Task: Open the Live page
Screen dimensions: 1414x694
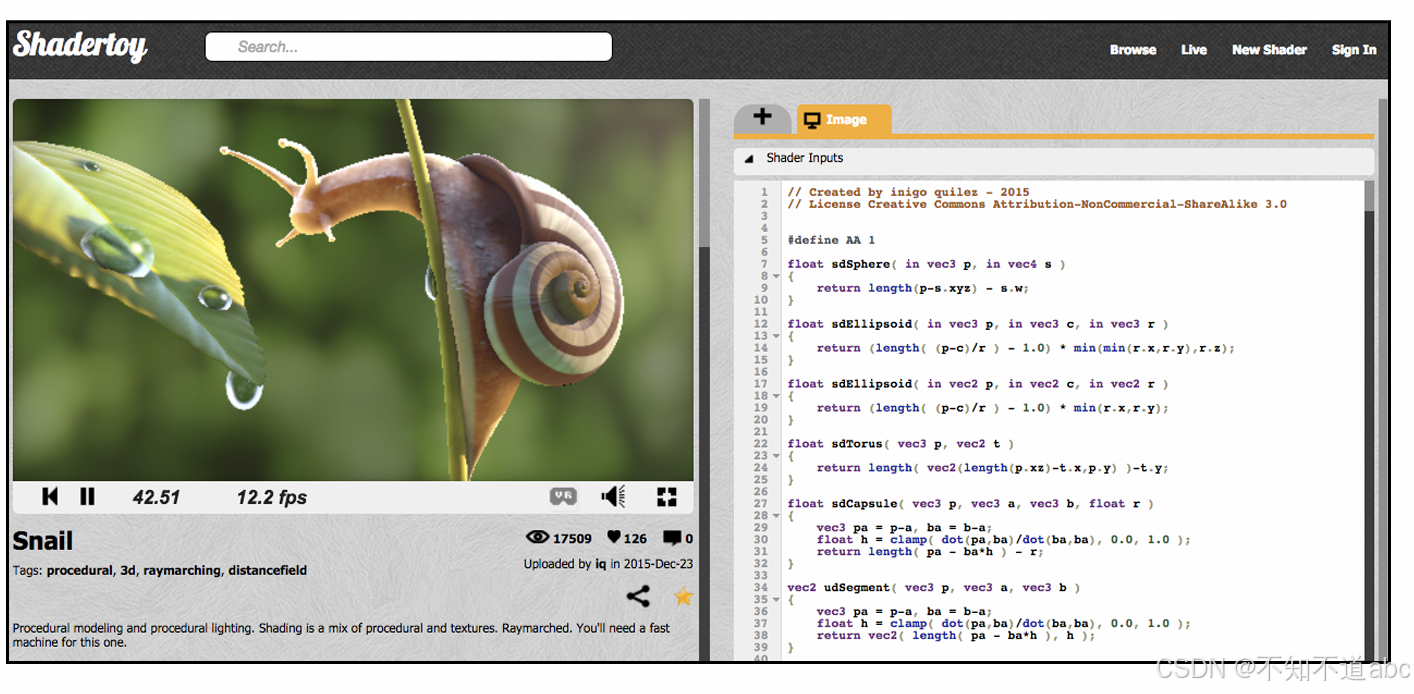Action: pos(1194,50)
